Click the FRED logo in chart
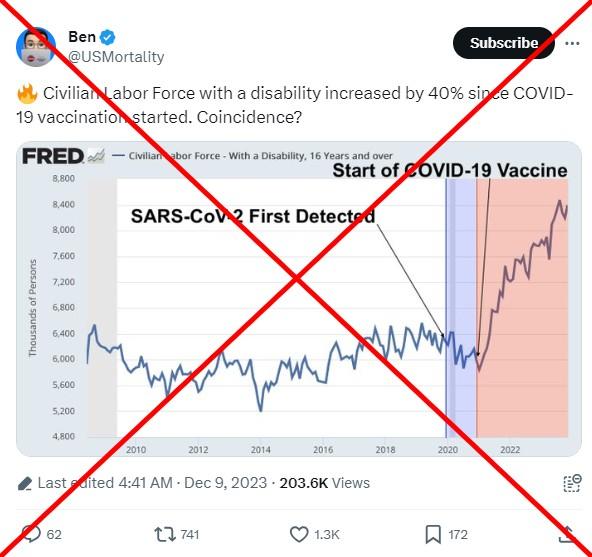This screenshot has width=592, height=557. 53,156
